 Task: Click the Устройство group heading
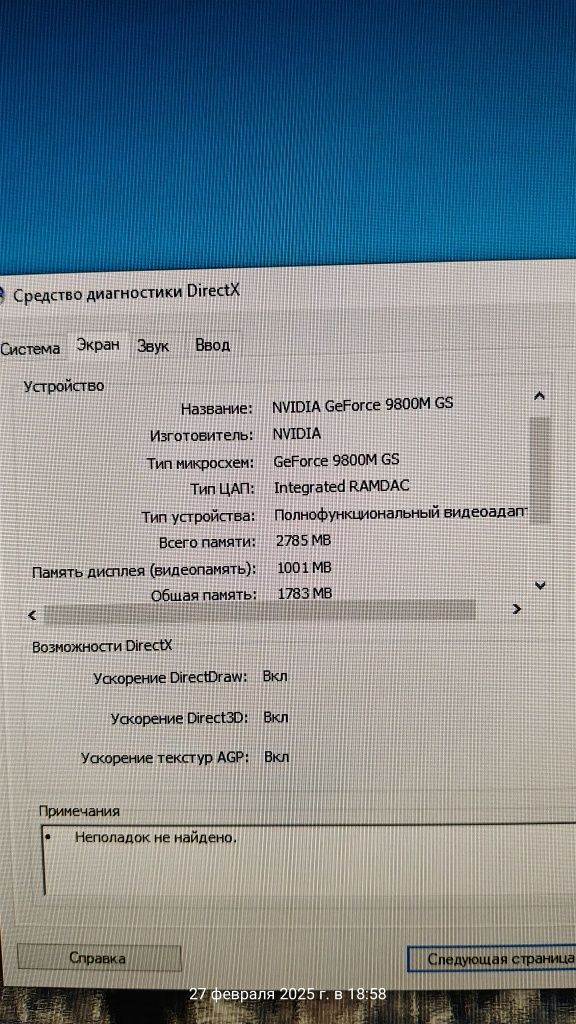[63, 386]
